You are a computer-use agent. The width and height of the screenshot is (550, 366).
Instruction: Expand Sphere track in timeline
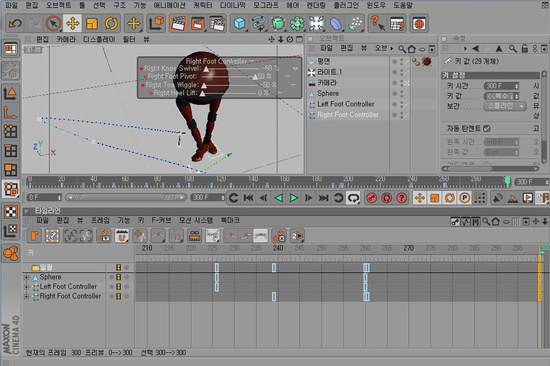coord(27,277)
